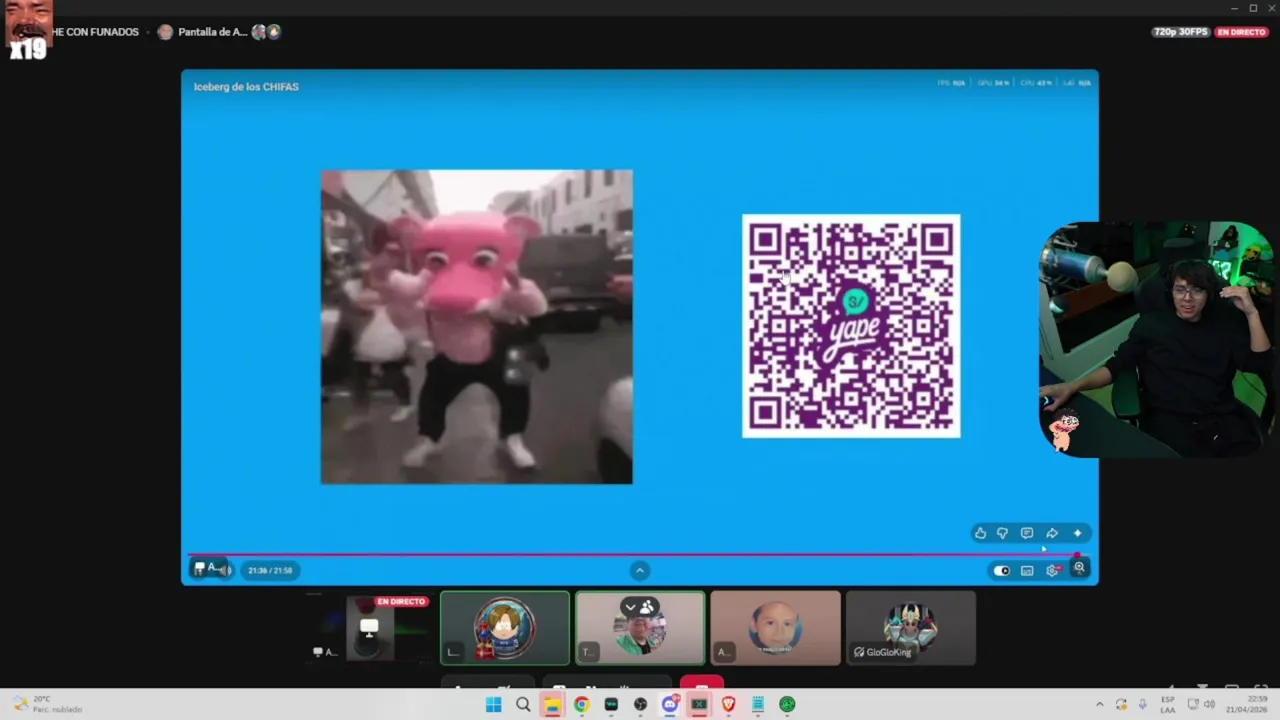
Task: Select the child face avatar participant tile
Action: [776, 628]
